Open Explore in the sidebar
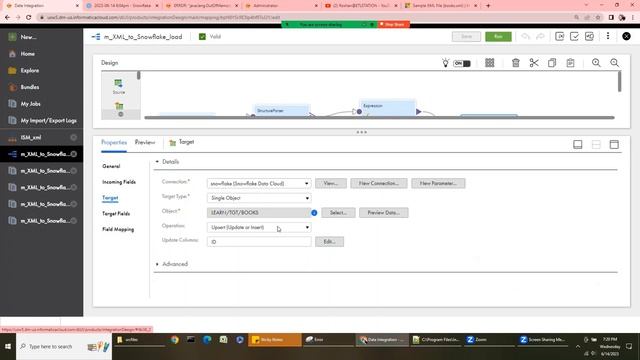Image resolution: width=640 pixels, height=360 pixels. pyautogui.click(x=30, y=70)
